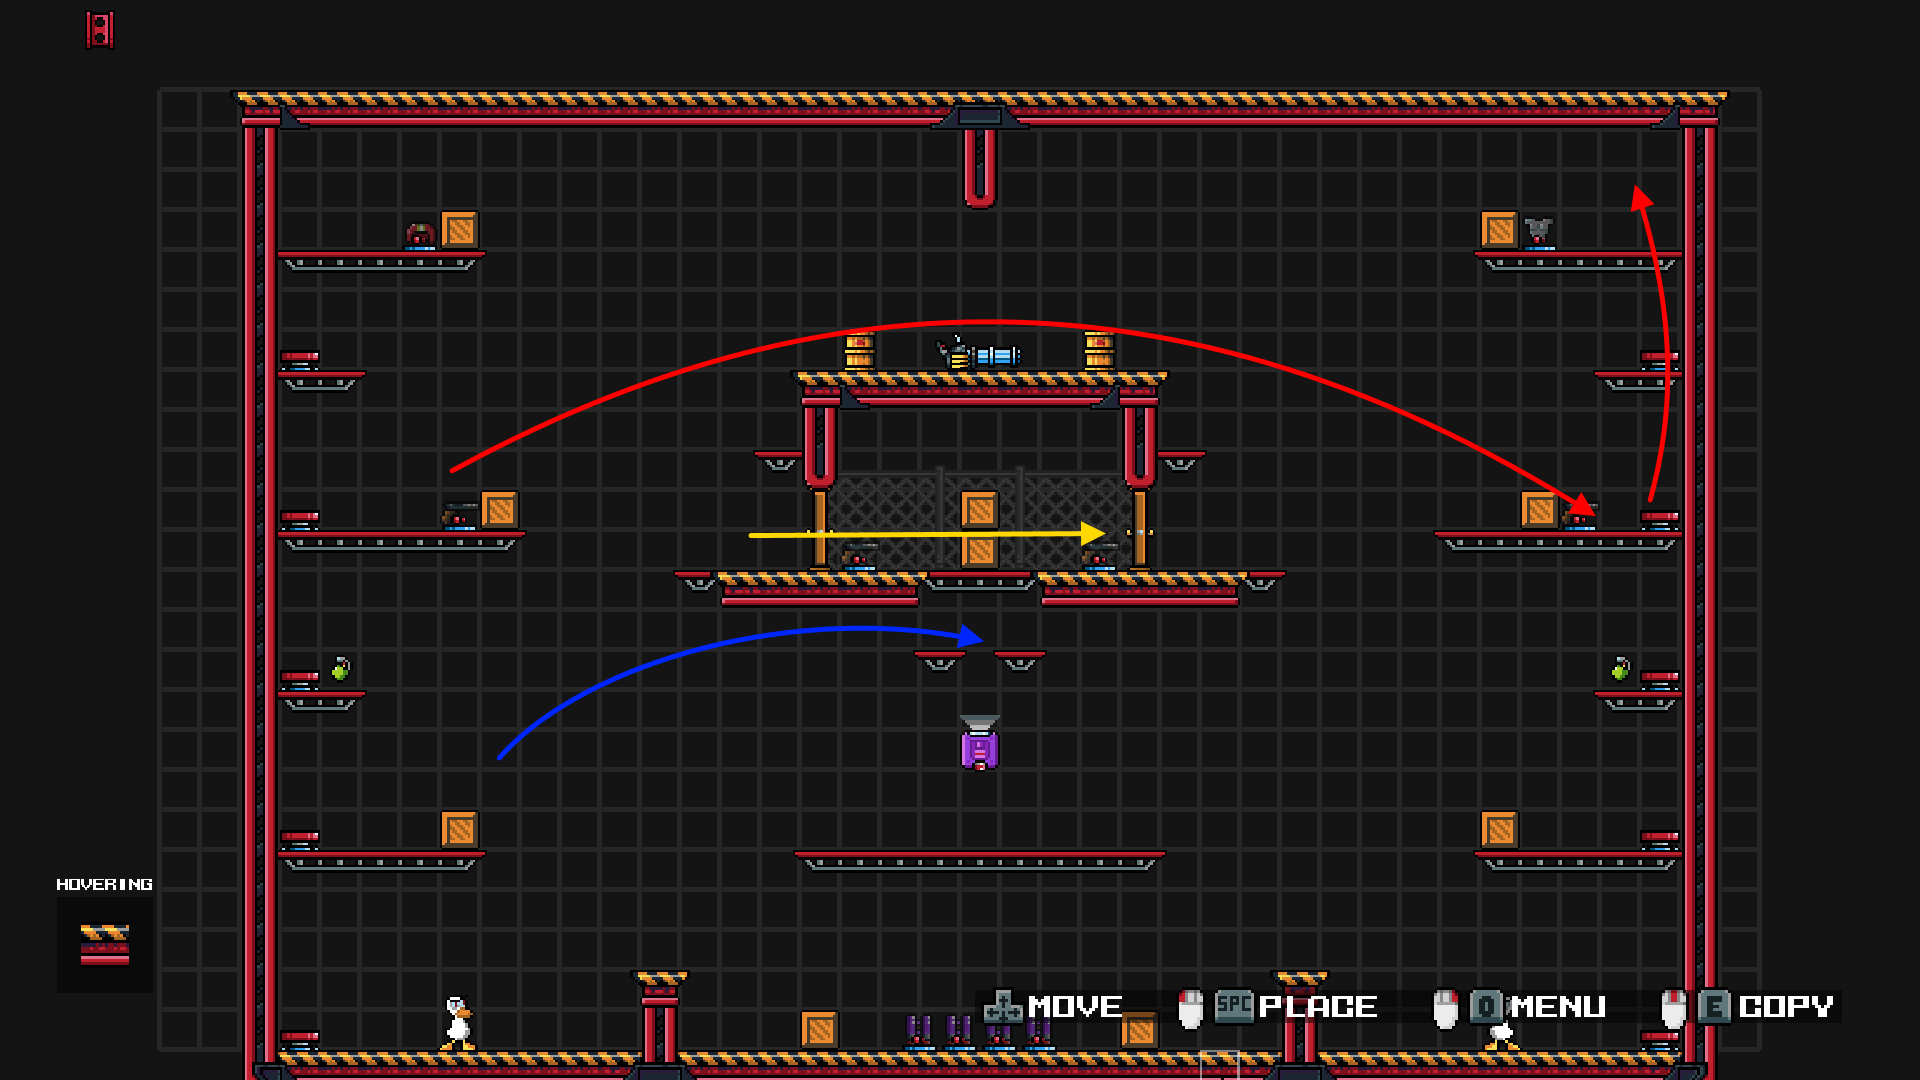Select the grey item on upper-right platform

click(x=1539, y=232)
